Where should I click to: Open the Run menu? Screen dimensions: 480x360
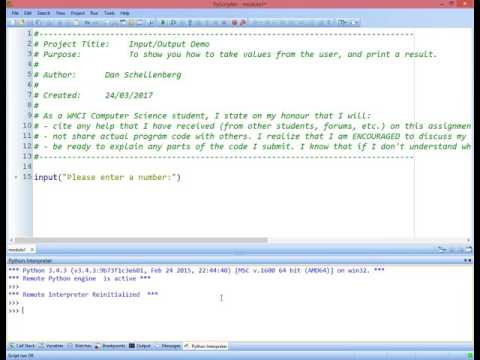coord(94,13)
